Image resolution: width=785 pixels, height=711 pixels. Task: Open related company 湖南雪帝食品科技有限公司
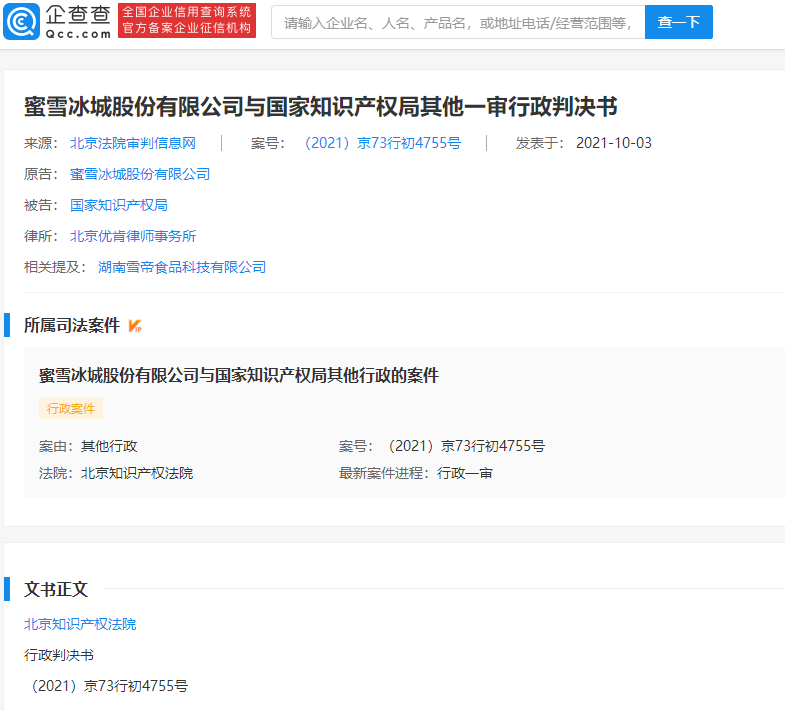tap(182, 267)
